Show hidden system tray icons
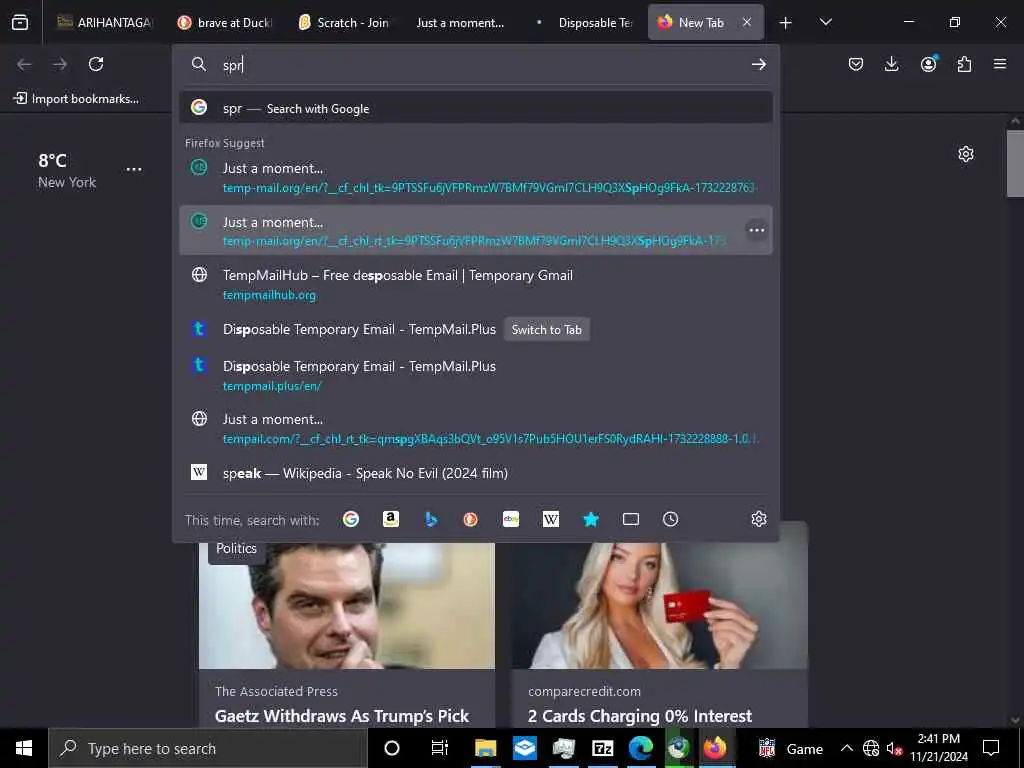Screen dimensions: 1024x768 846,748
